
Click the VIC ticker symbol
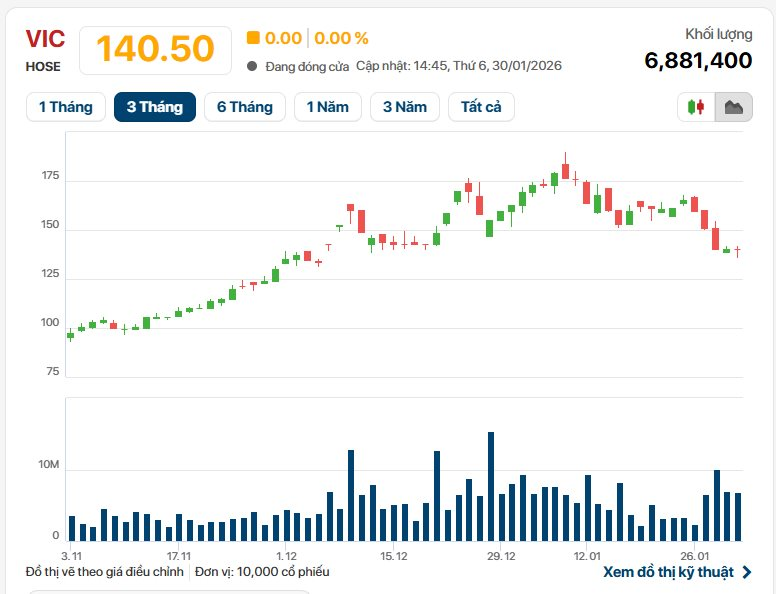coord(45,39)
